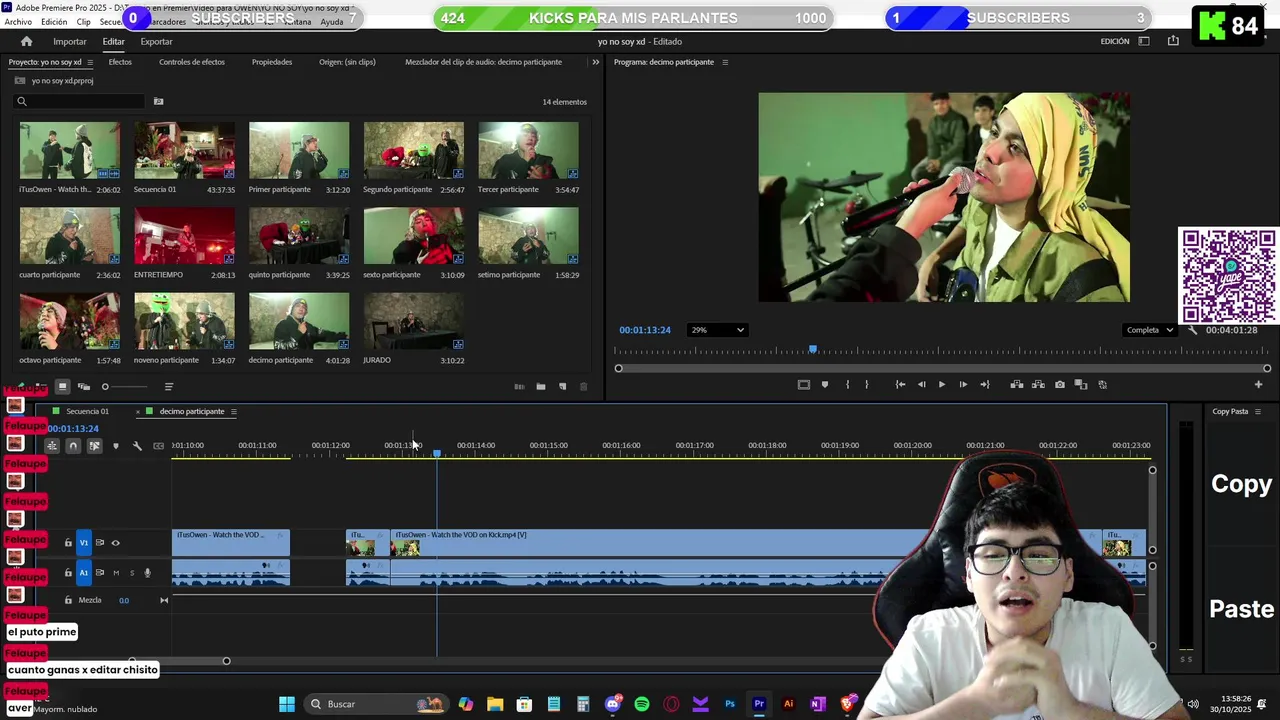Open the Importar workspace tab
Viewport: 1280px width, 720px height.
tap(70, 41)
